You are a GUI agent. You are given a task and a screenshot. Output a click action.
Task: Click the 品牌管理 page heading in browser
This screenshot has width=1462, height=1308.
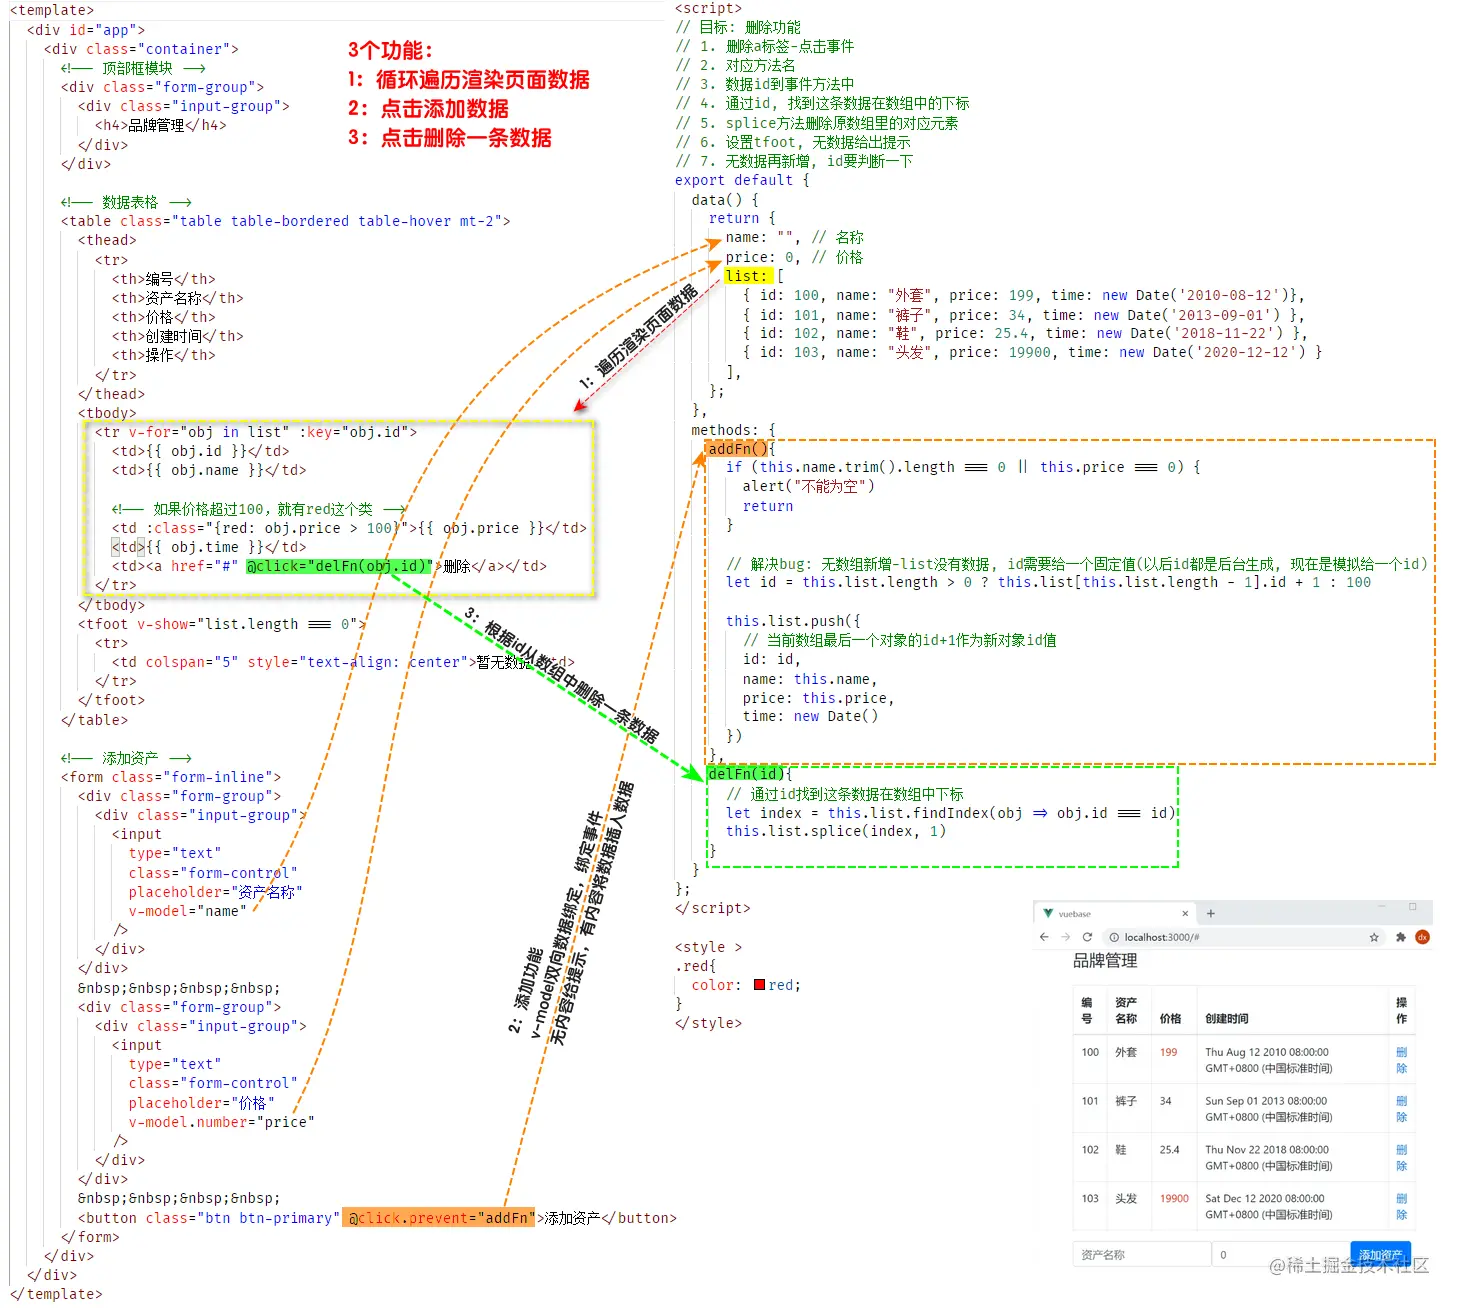1105,961
